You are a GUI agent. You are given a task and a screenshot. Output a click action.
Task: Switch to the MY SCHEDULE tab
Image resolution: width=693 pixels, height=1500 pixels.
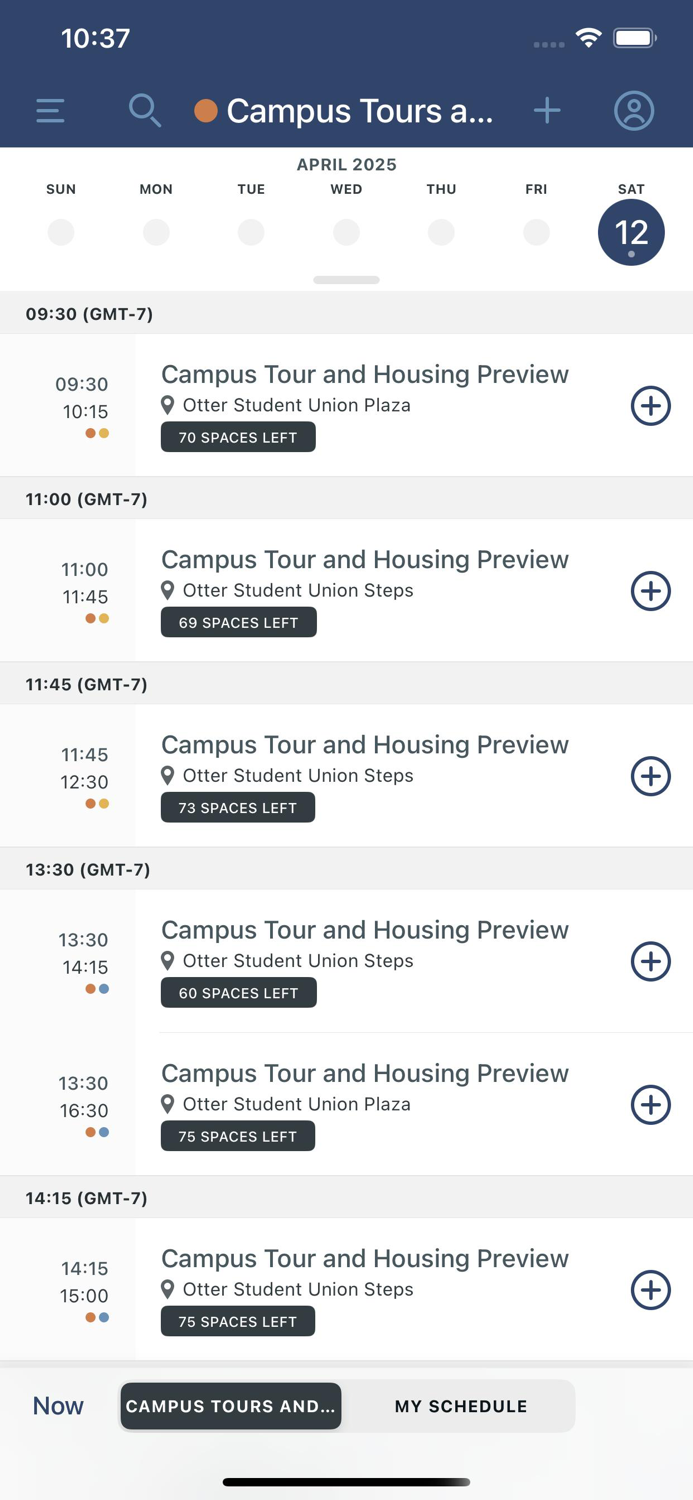click(460, 1406)
